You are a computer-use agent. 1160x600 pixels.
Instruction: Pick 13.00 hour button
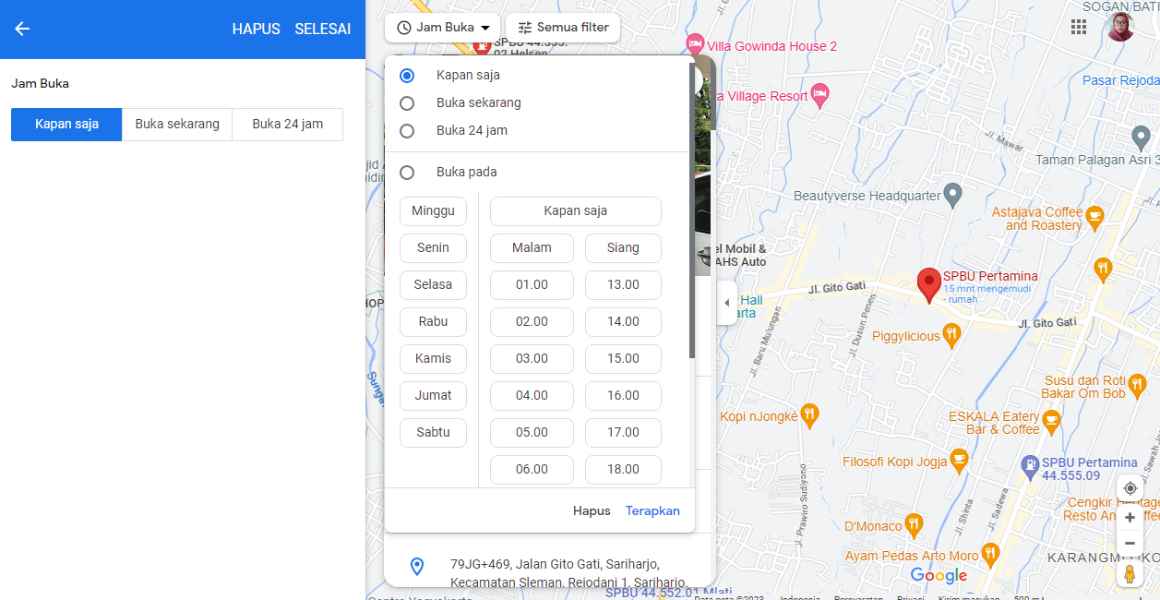(x=623, y=285)
